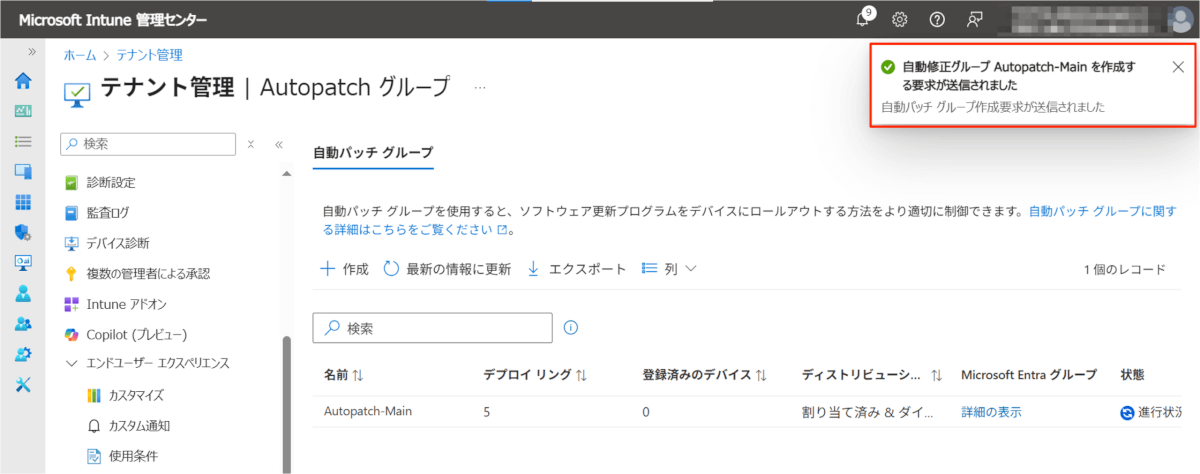Open 診断設定 menu item
The image size is (1200, 474).
(x=110, y=183)
